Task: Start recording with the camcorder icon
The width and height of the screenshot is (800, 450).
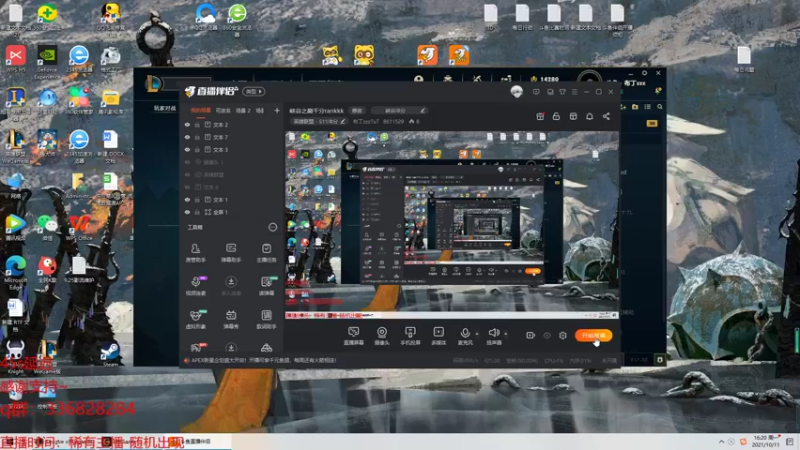Action: click(x=530, y=335)
